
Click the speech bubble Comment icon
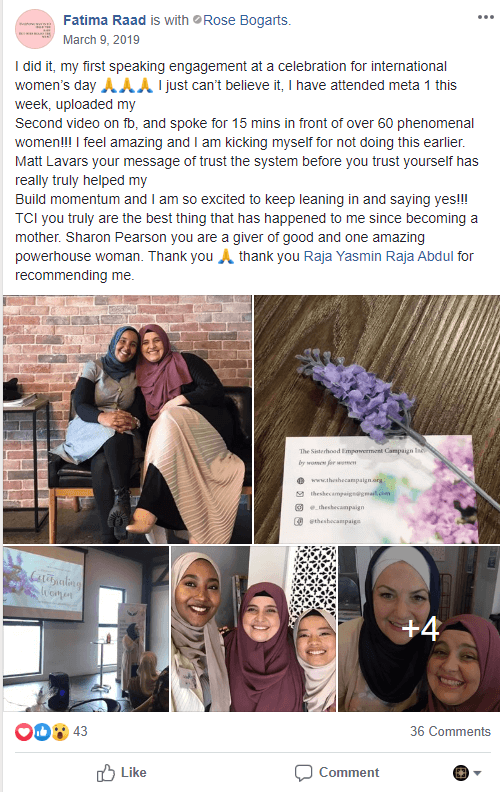click(303, 773)
